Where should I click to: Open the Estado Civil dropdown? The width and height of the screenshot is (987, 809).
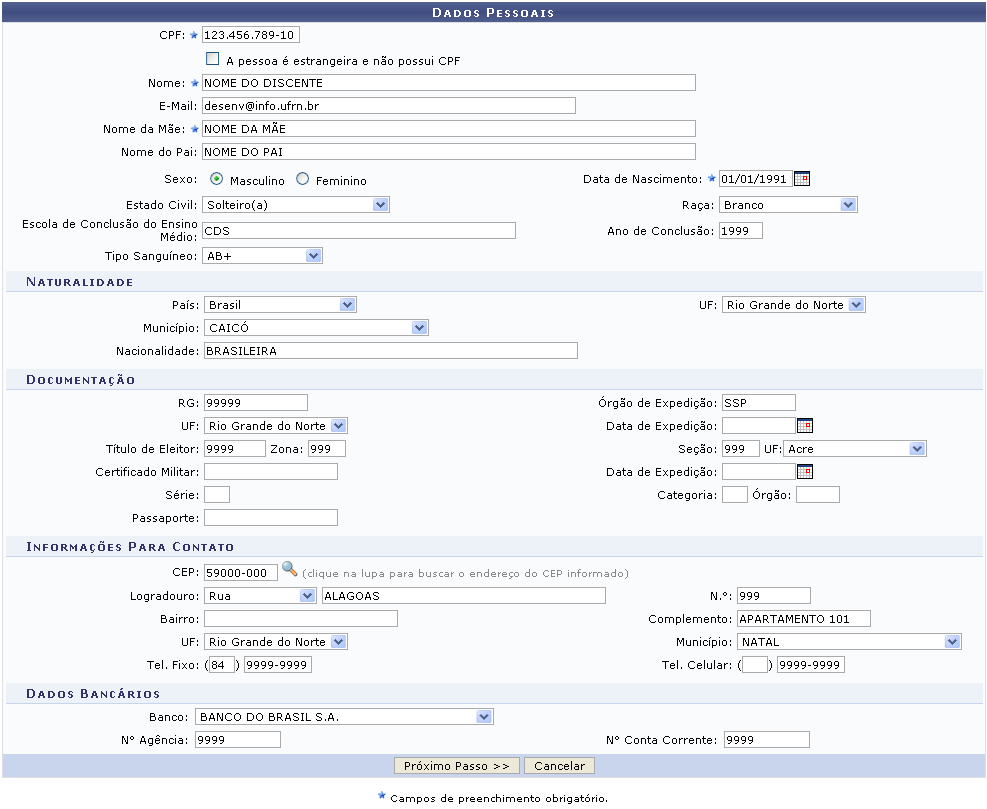(x=295, y=205)
